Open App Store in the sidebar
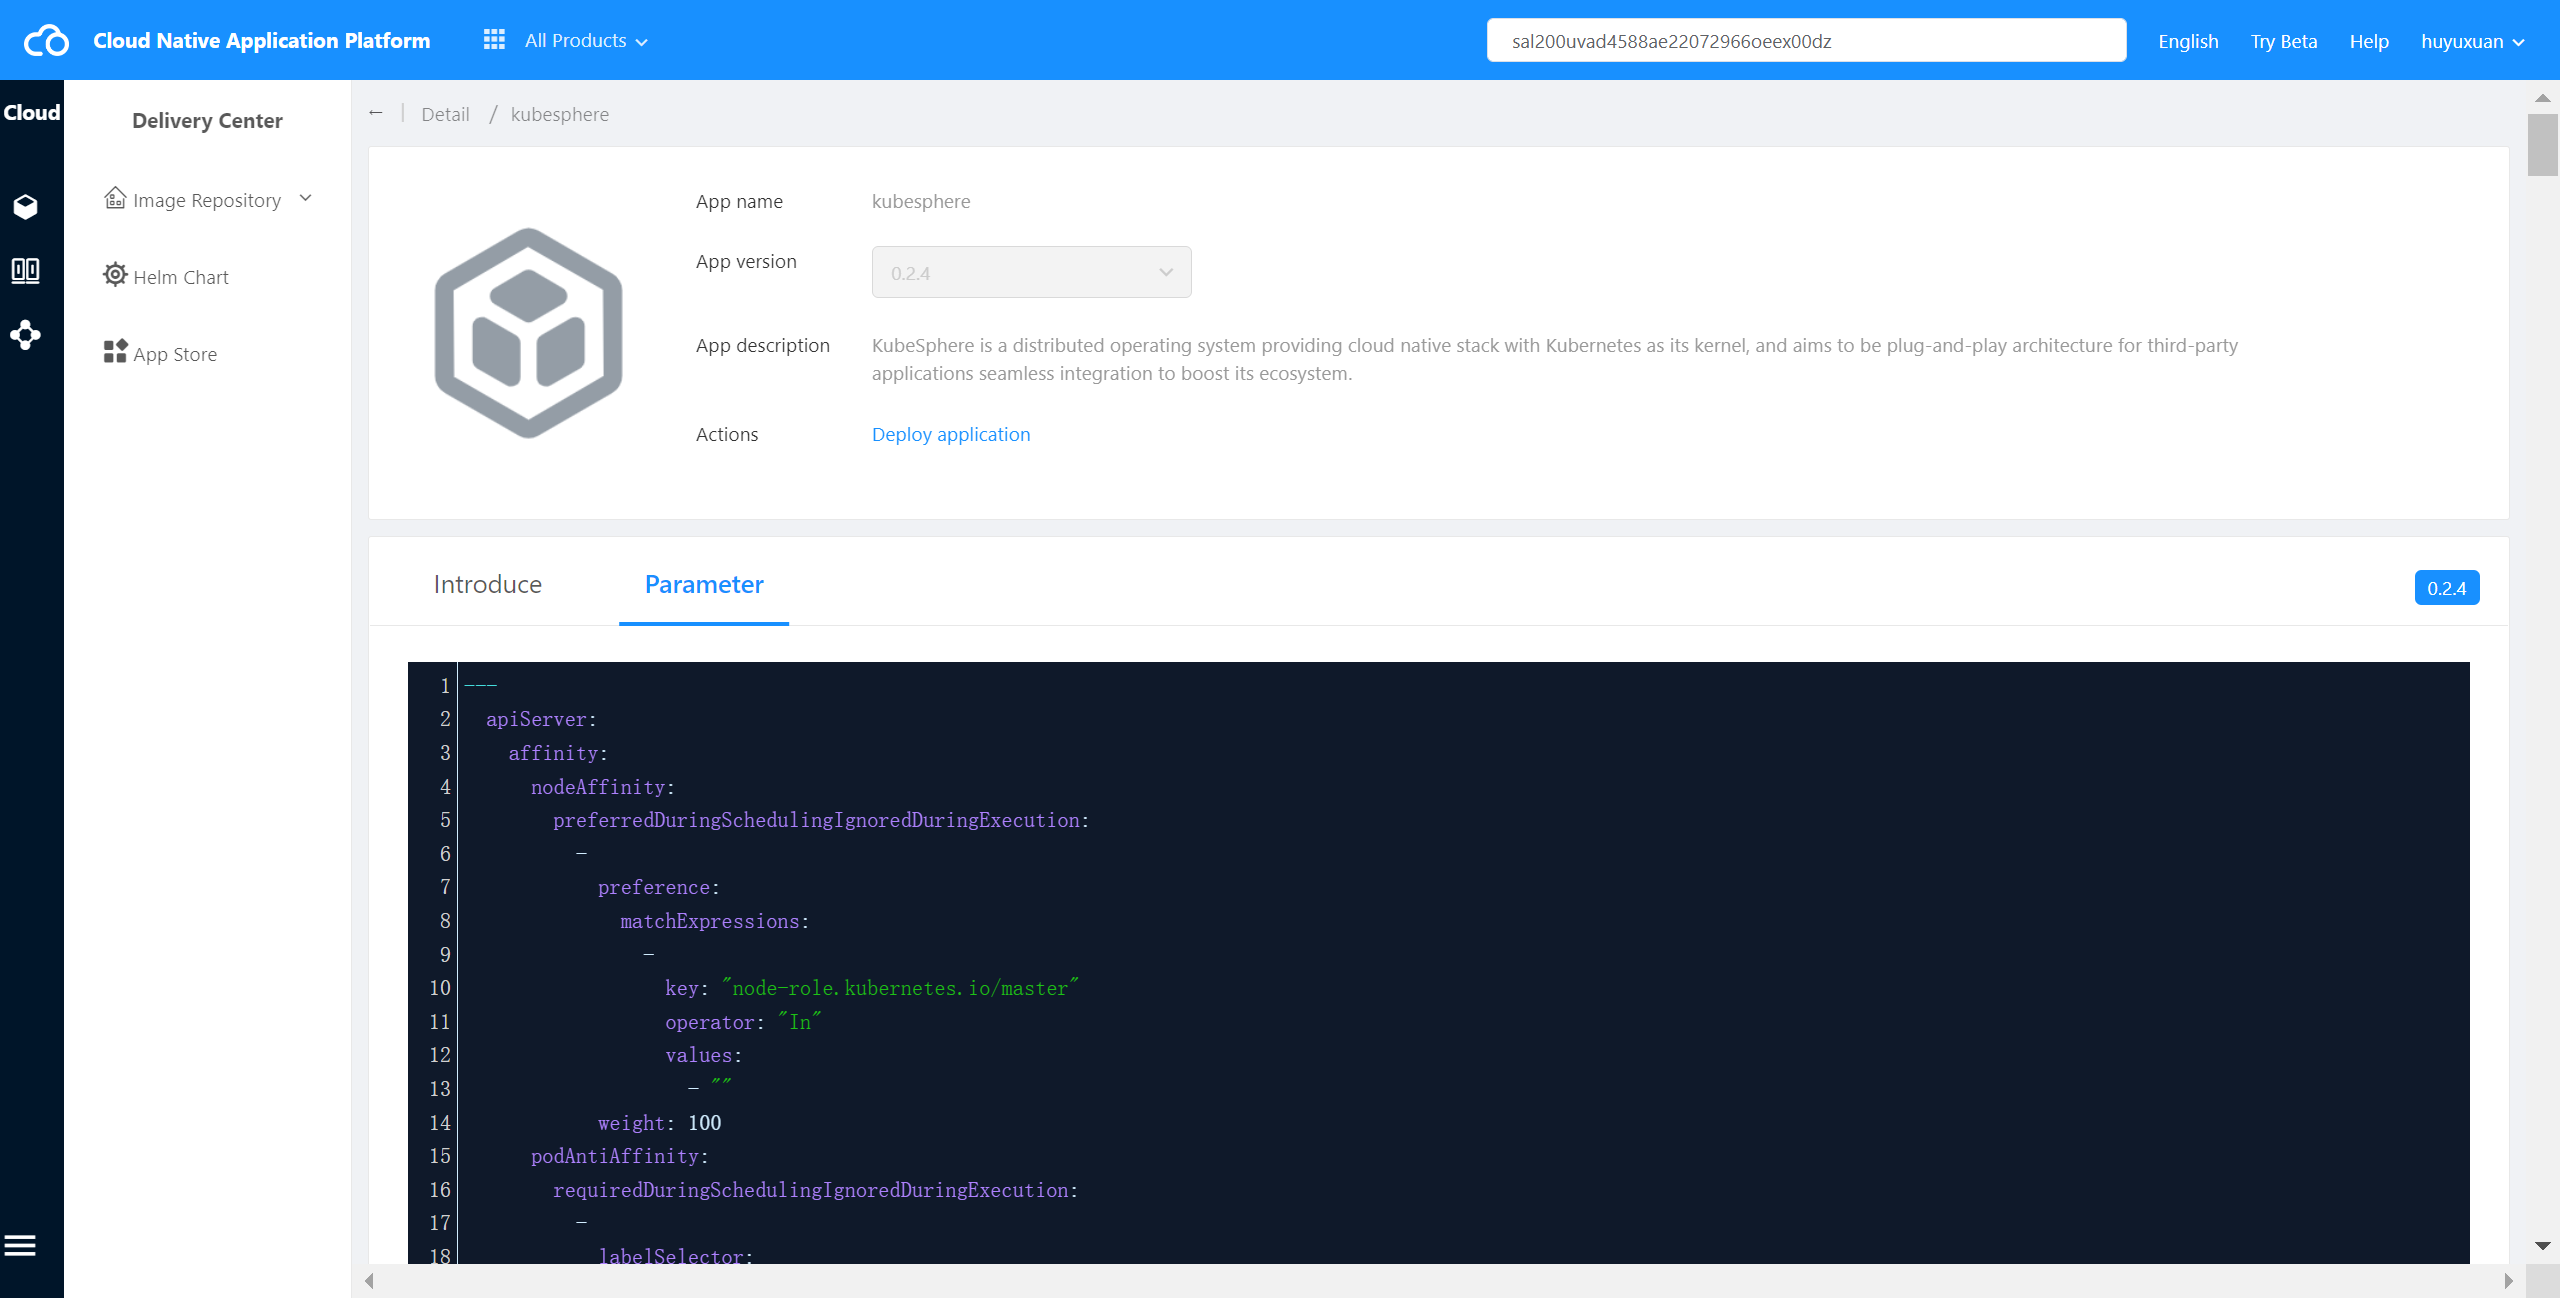The height and width of the screenshot is (1298, 2560). point(175,354)
